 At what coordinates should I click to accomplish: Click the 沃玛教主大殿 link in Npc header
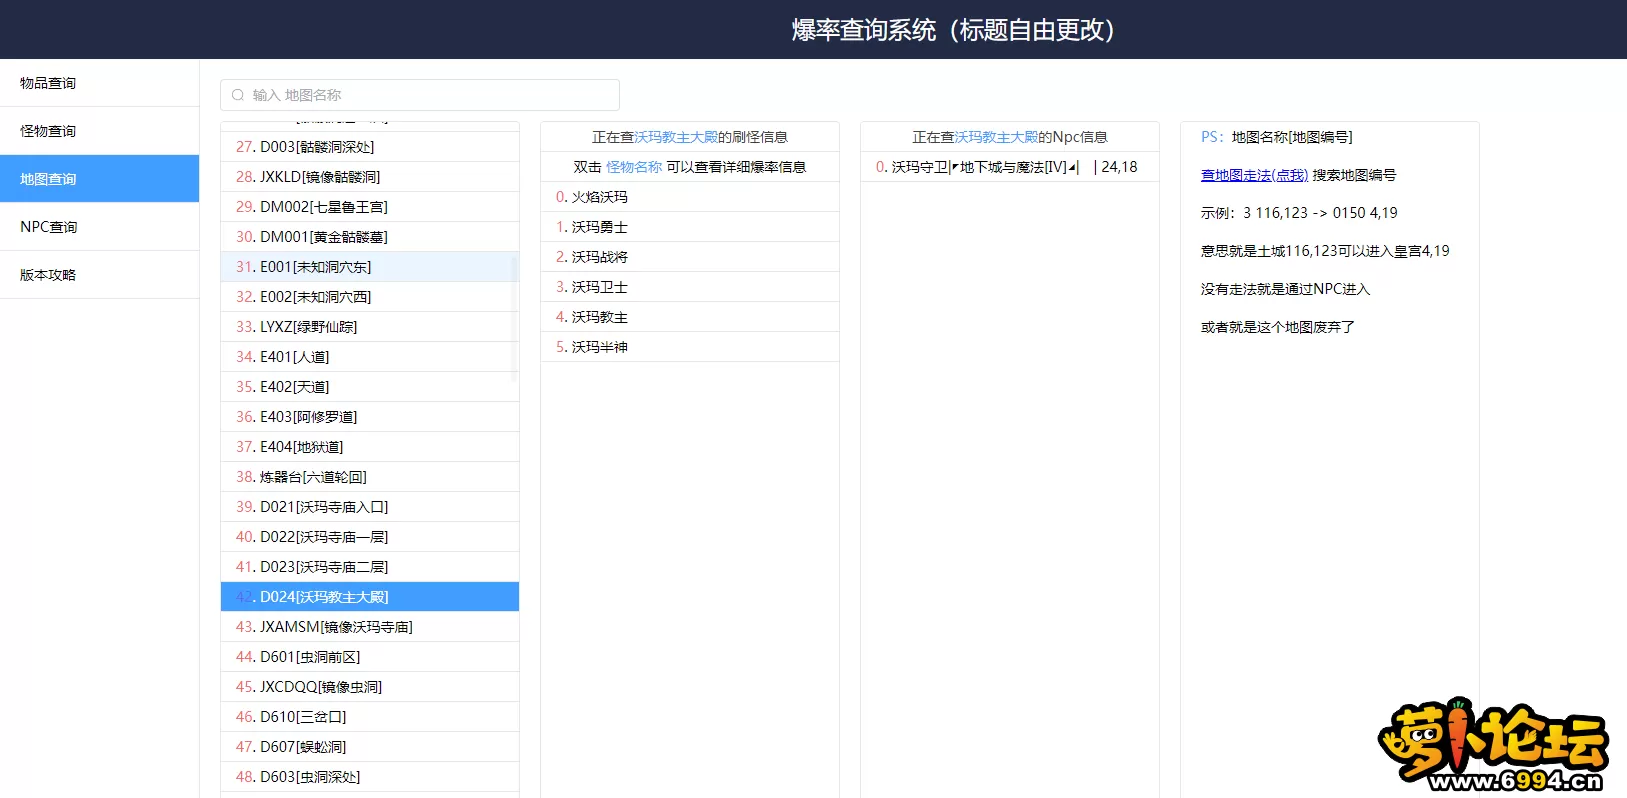click(x=996, y=137)
